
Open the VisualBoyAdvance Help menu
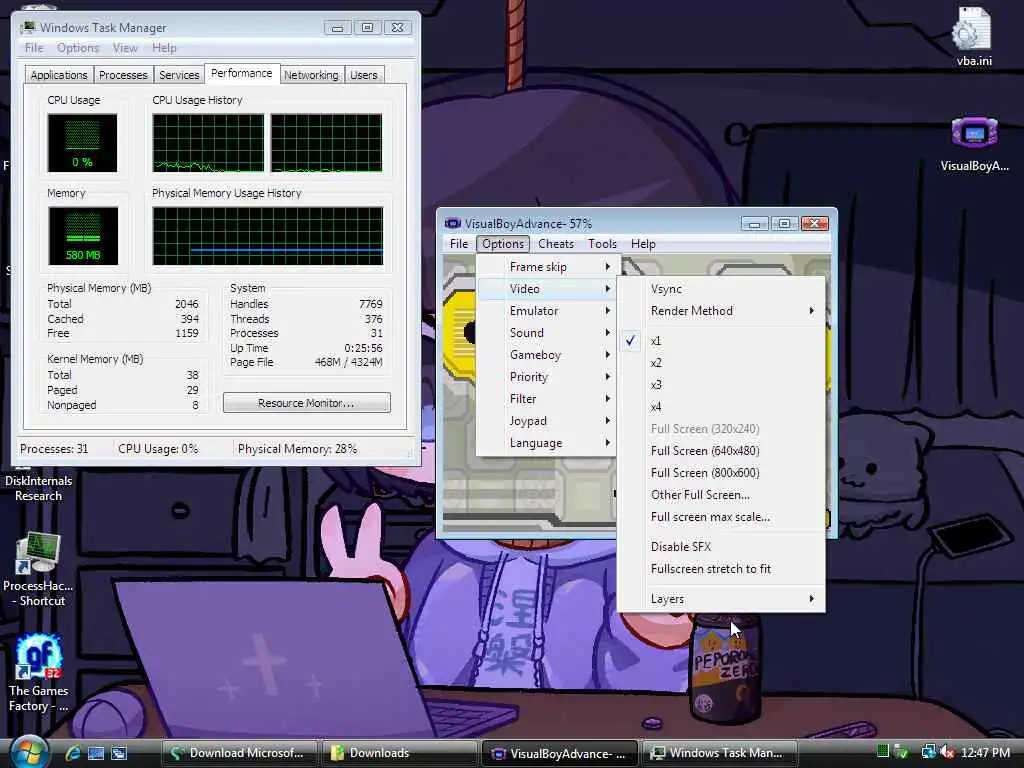pyautogui.click(x=643, y=244)
